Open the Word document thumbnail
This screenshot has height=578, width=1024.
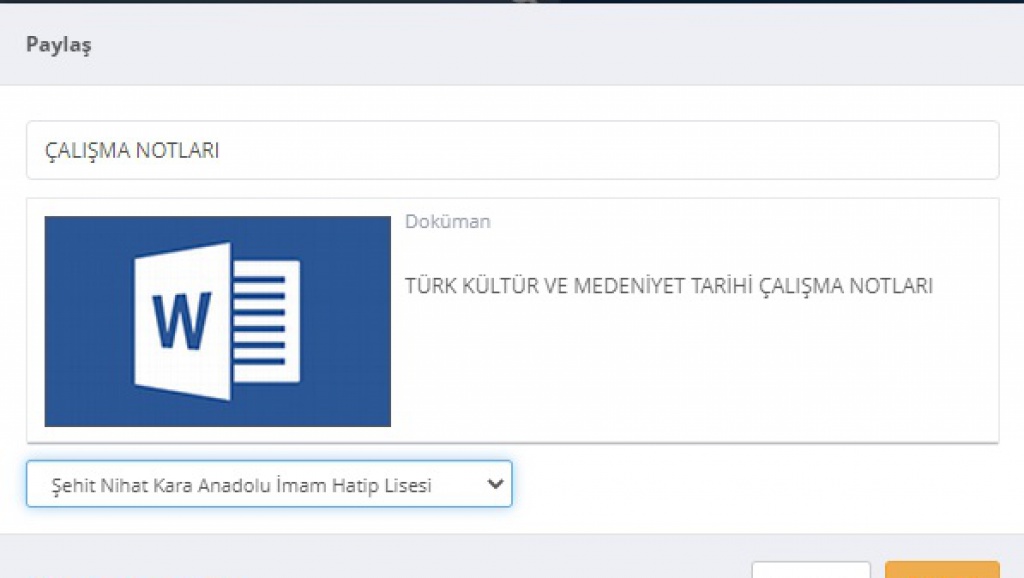[217, 321]
